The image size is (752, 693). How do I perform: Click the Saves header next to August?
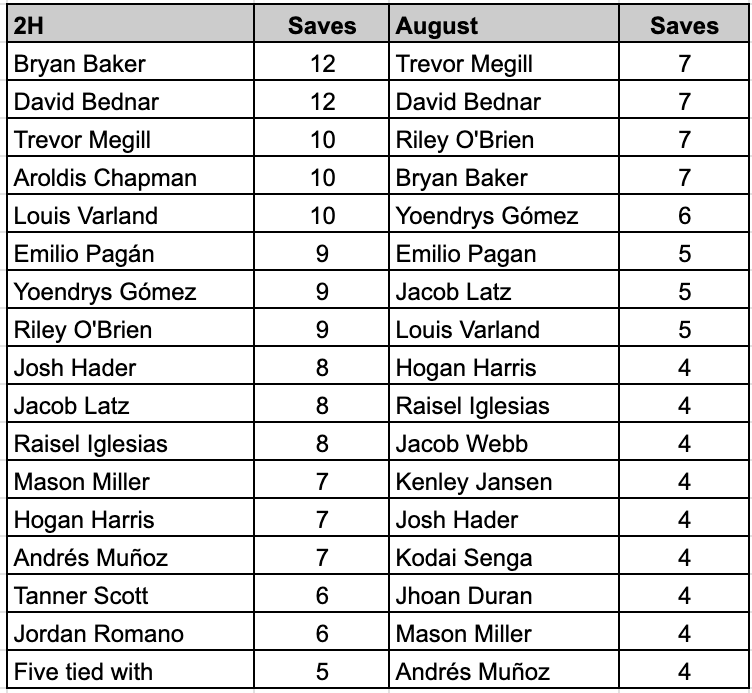click(684, 24)
